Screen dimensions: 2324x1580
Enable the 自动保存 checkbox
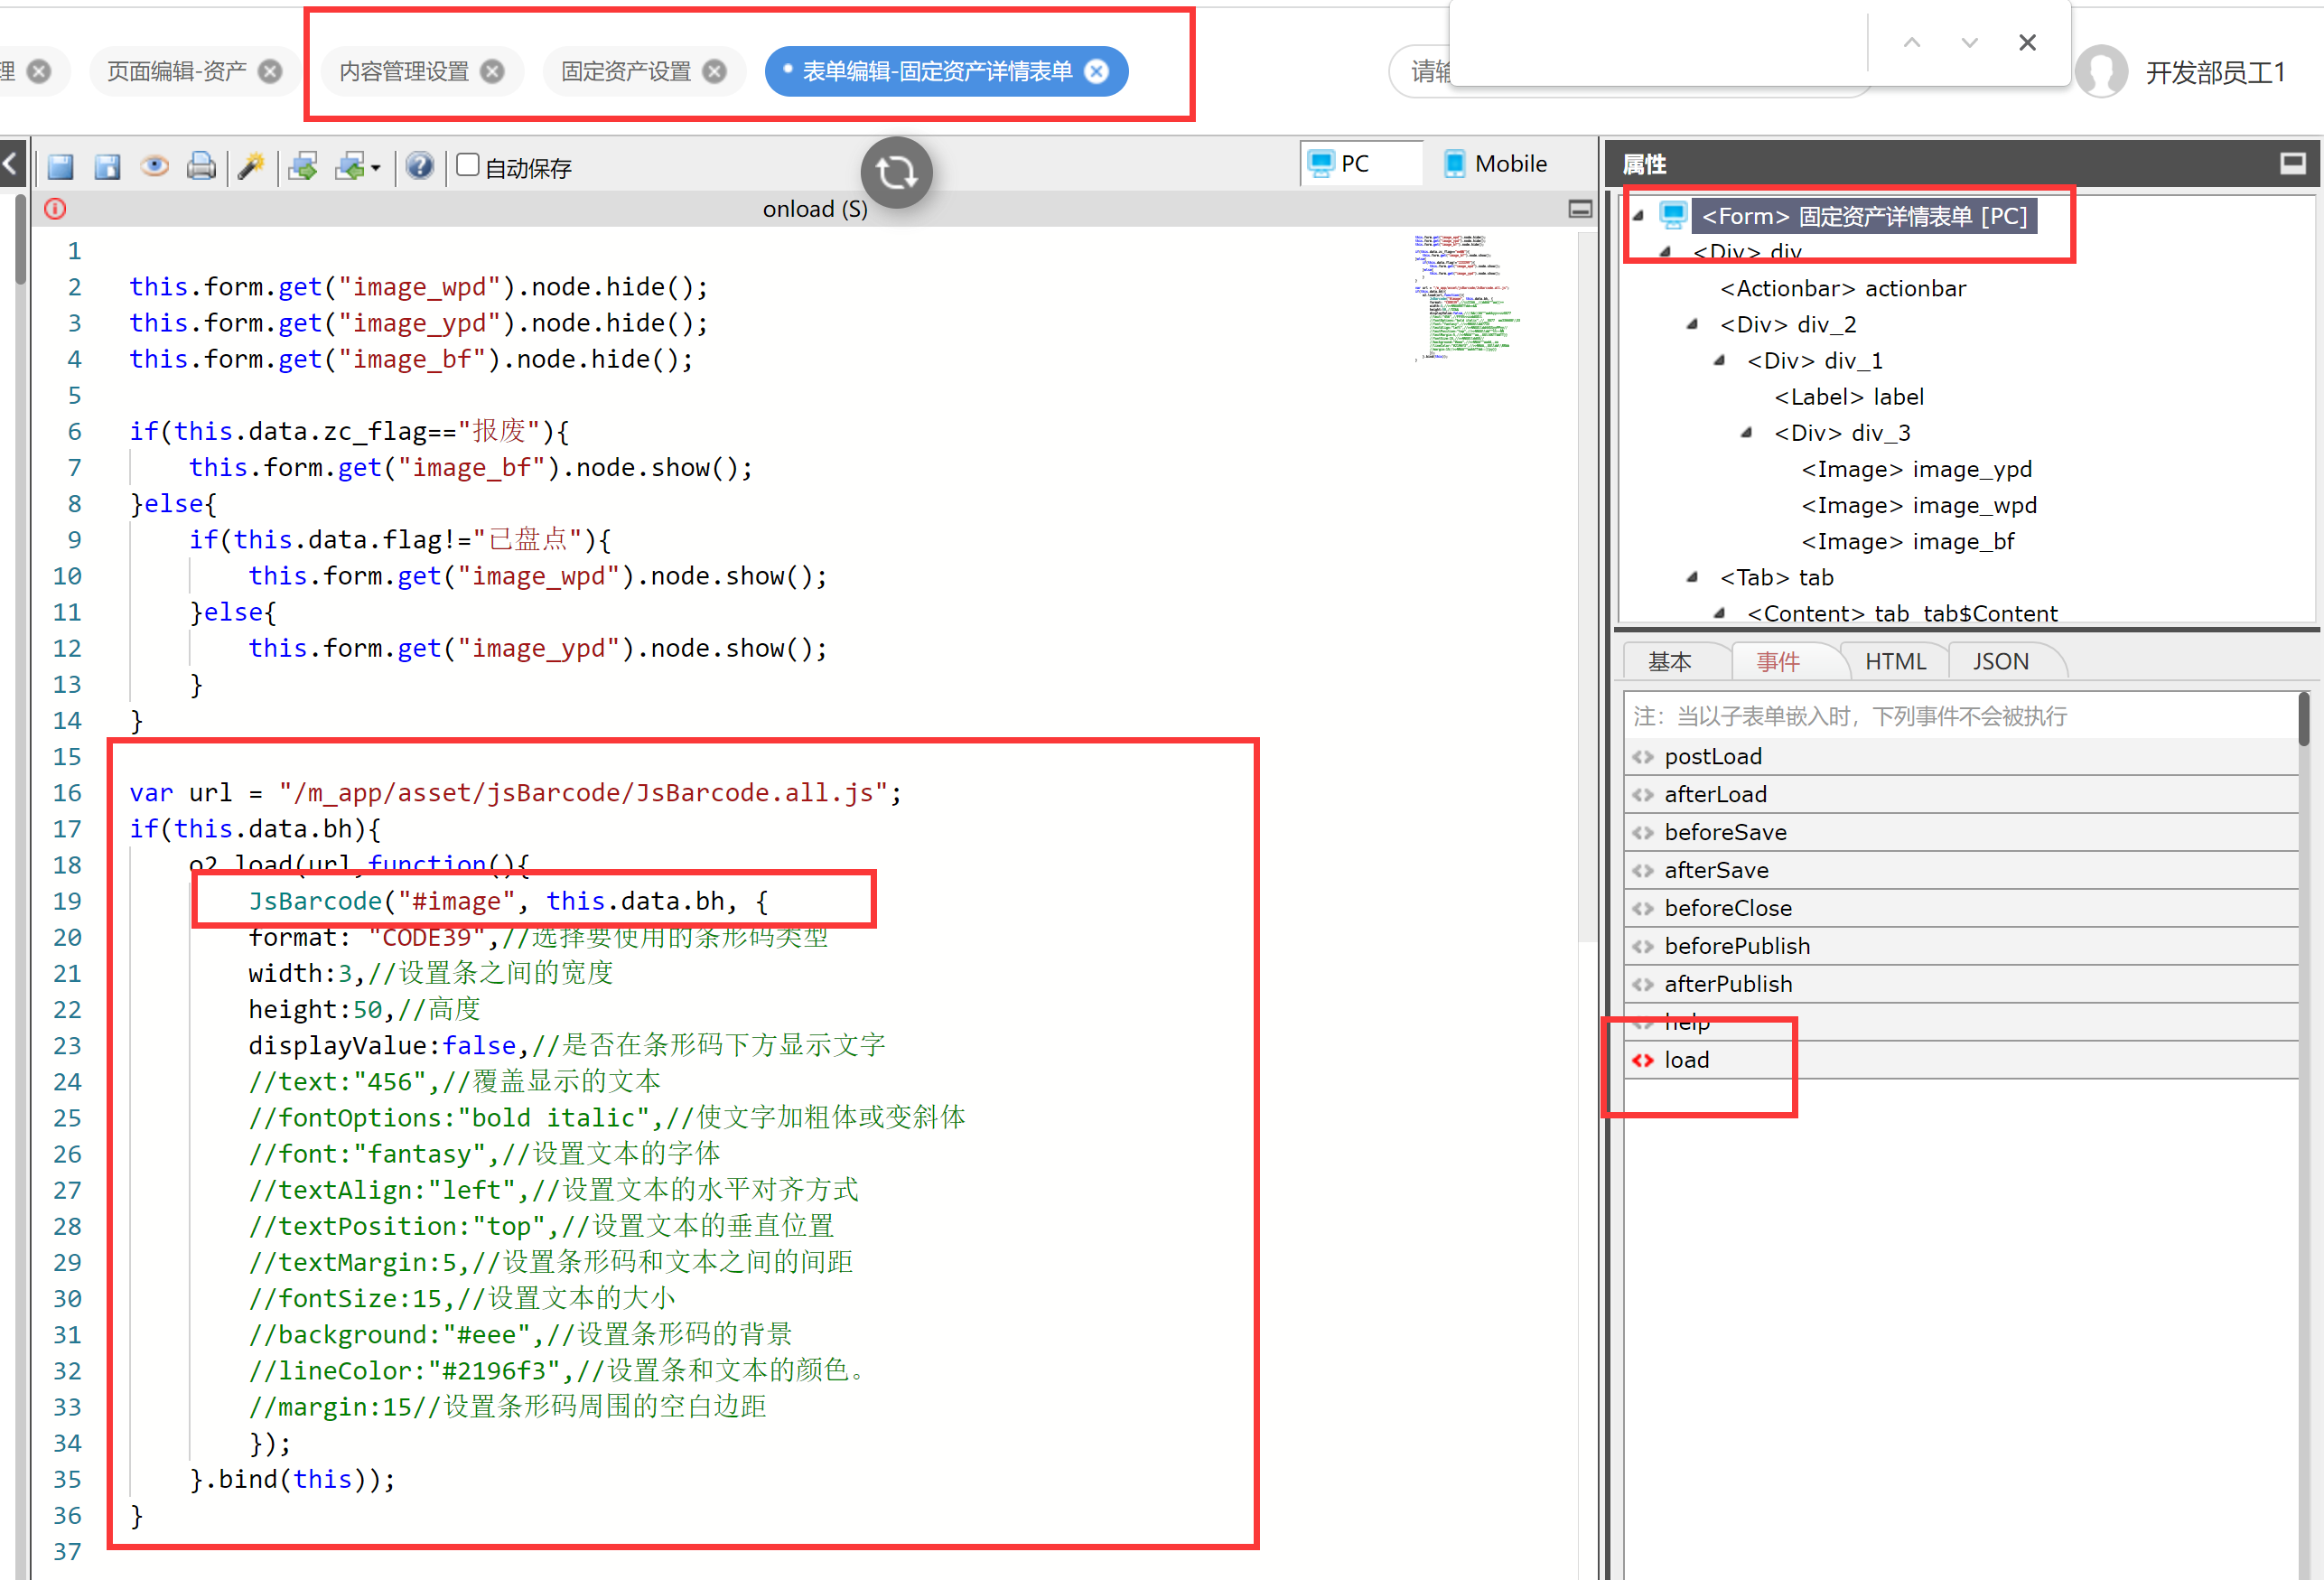coord(467,165)
